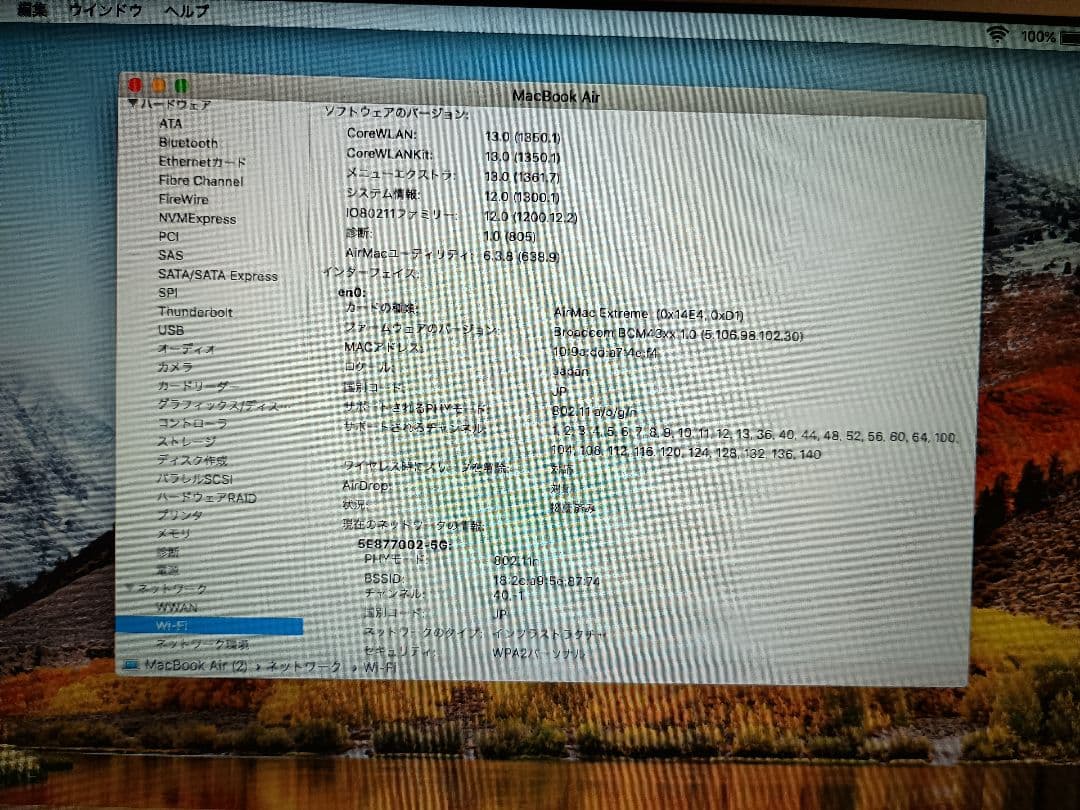Click the AirDrop label
The width and height of the screenshot is (1080, 810).
(365, 485)
